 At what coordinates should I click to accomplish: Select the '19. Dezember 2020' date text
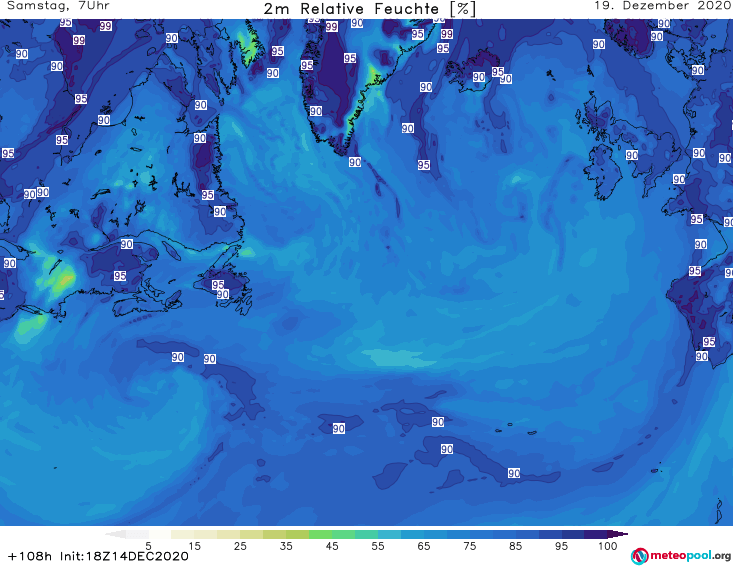(x=662, y=6)
